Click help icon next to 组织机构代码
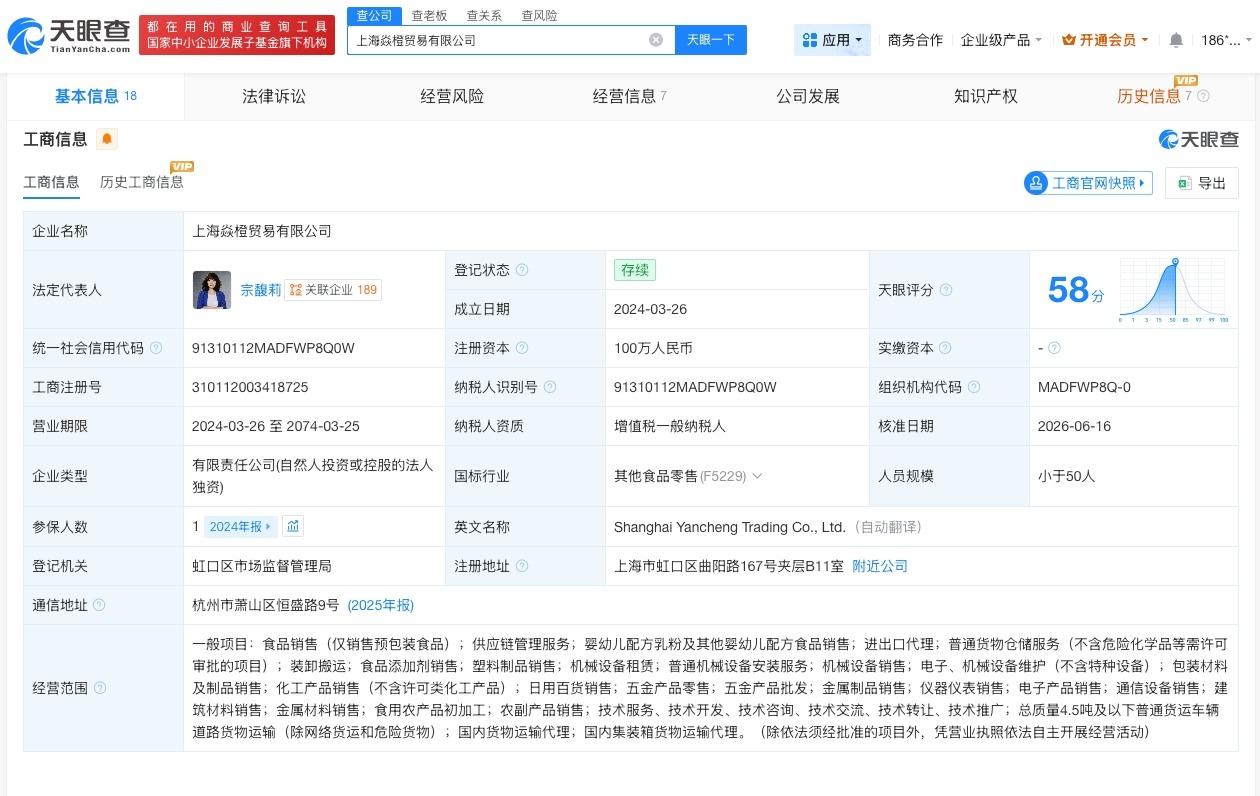 point(973,387)
